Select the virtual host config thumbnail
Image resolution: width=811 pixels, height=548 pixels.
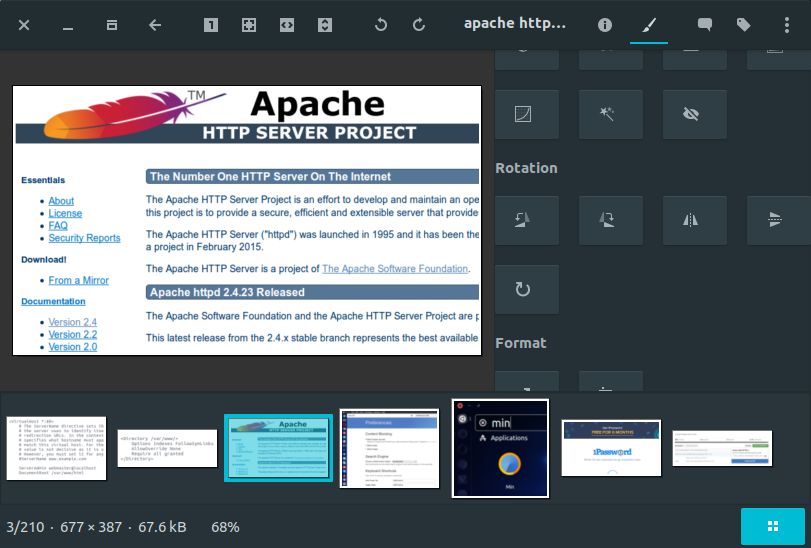click(56, 448)
